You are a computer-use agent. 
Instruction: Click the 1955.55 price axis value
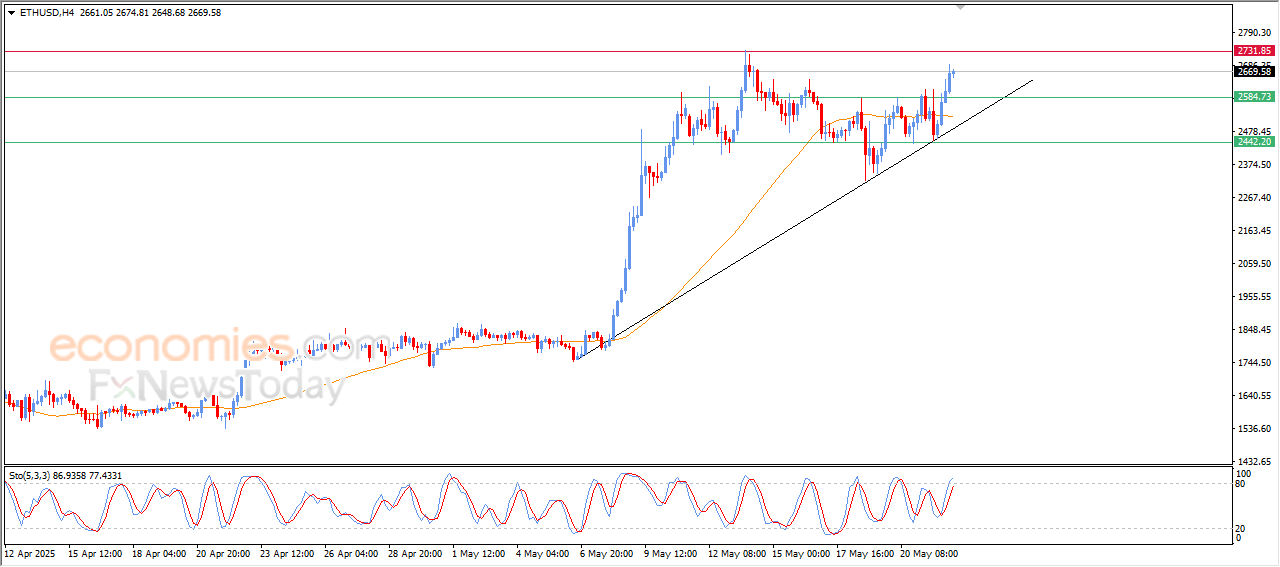click(1253, 297)
